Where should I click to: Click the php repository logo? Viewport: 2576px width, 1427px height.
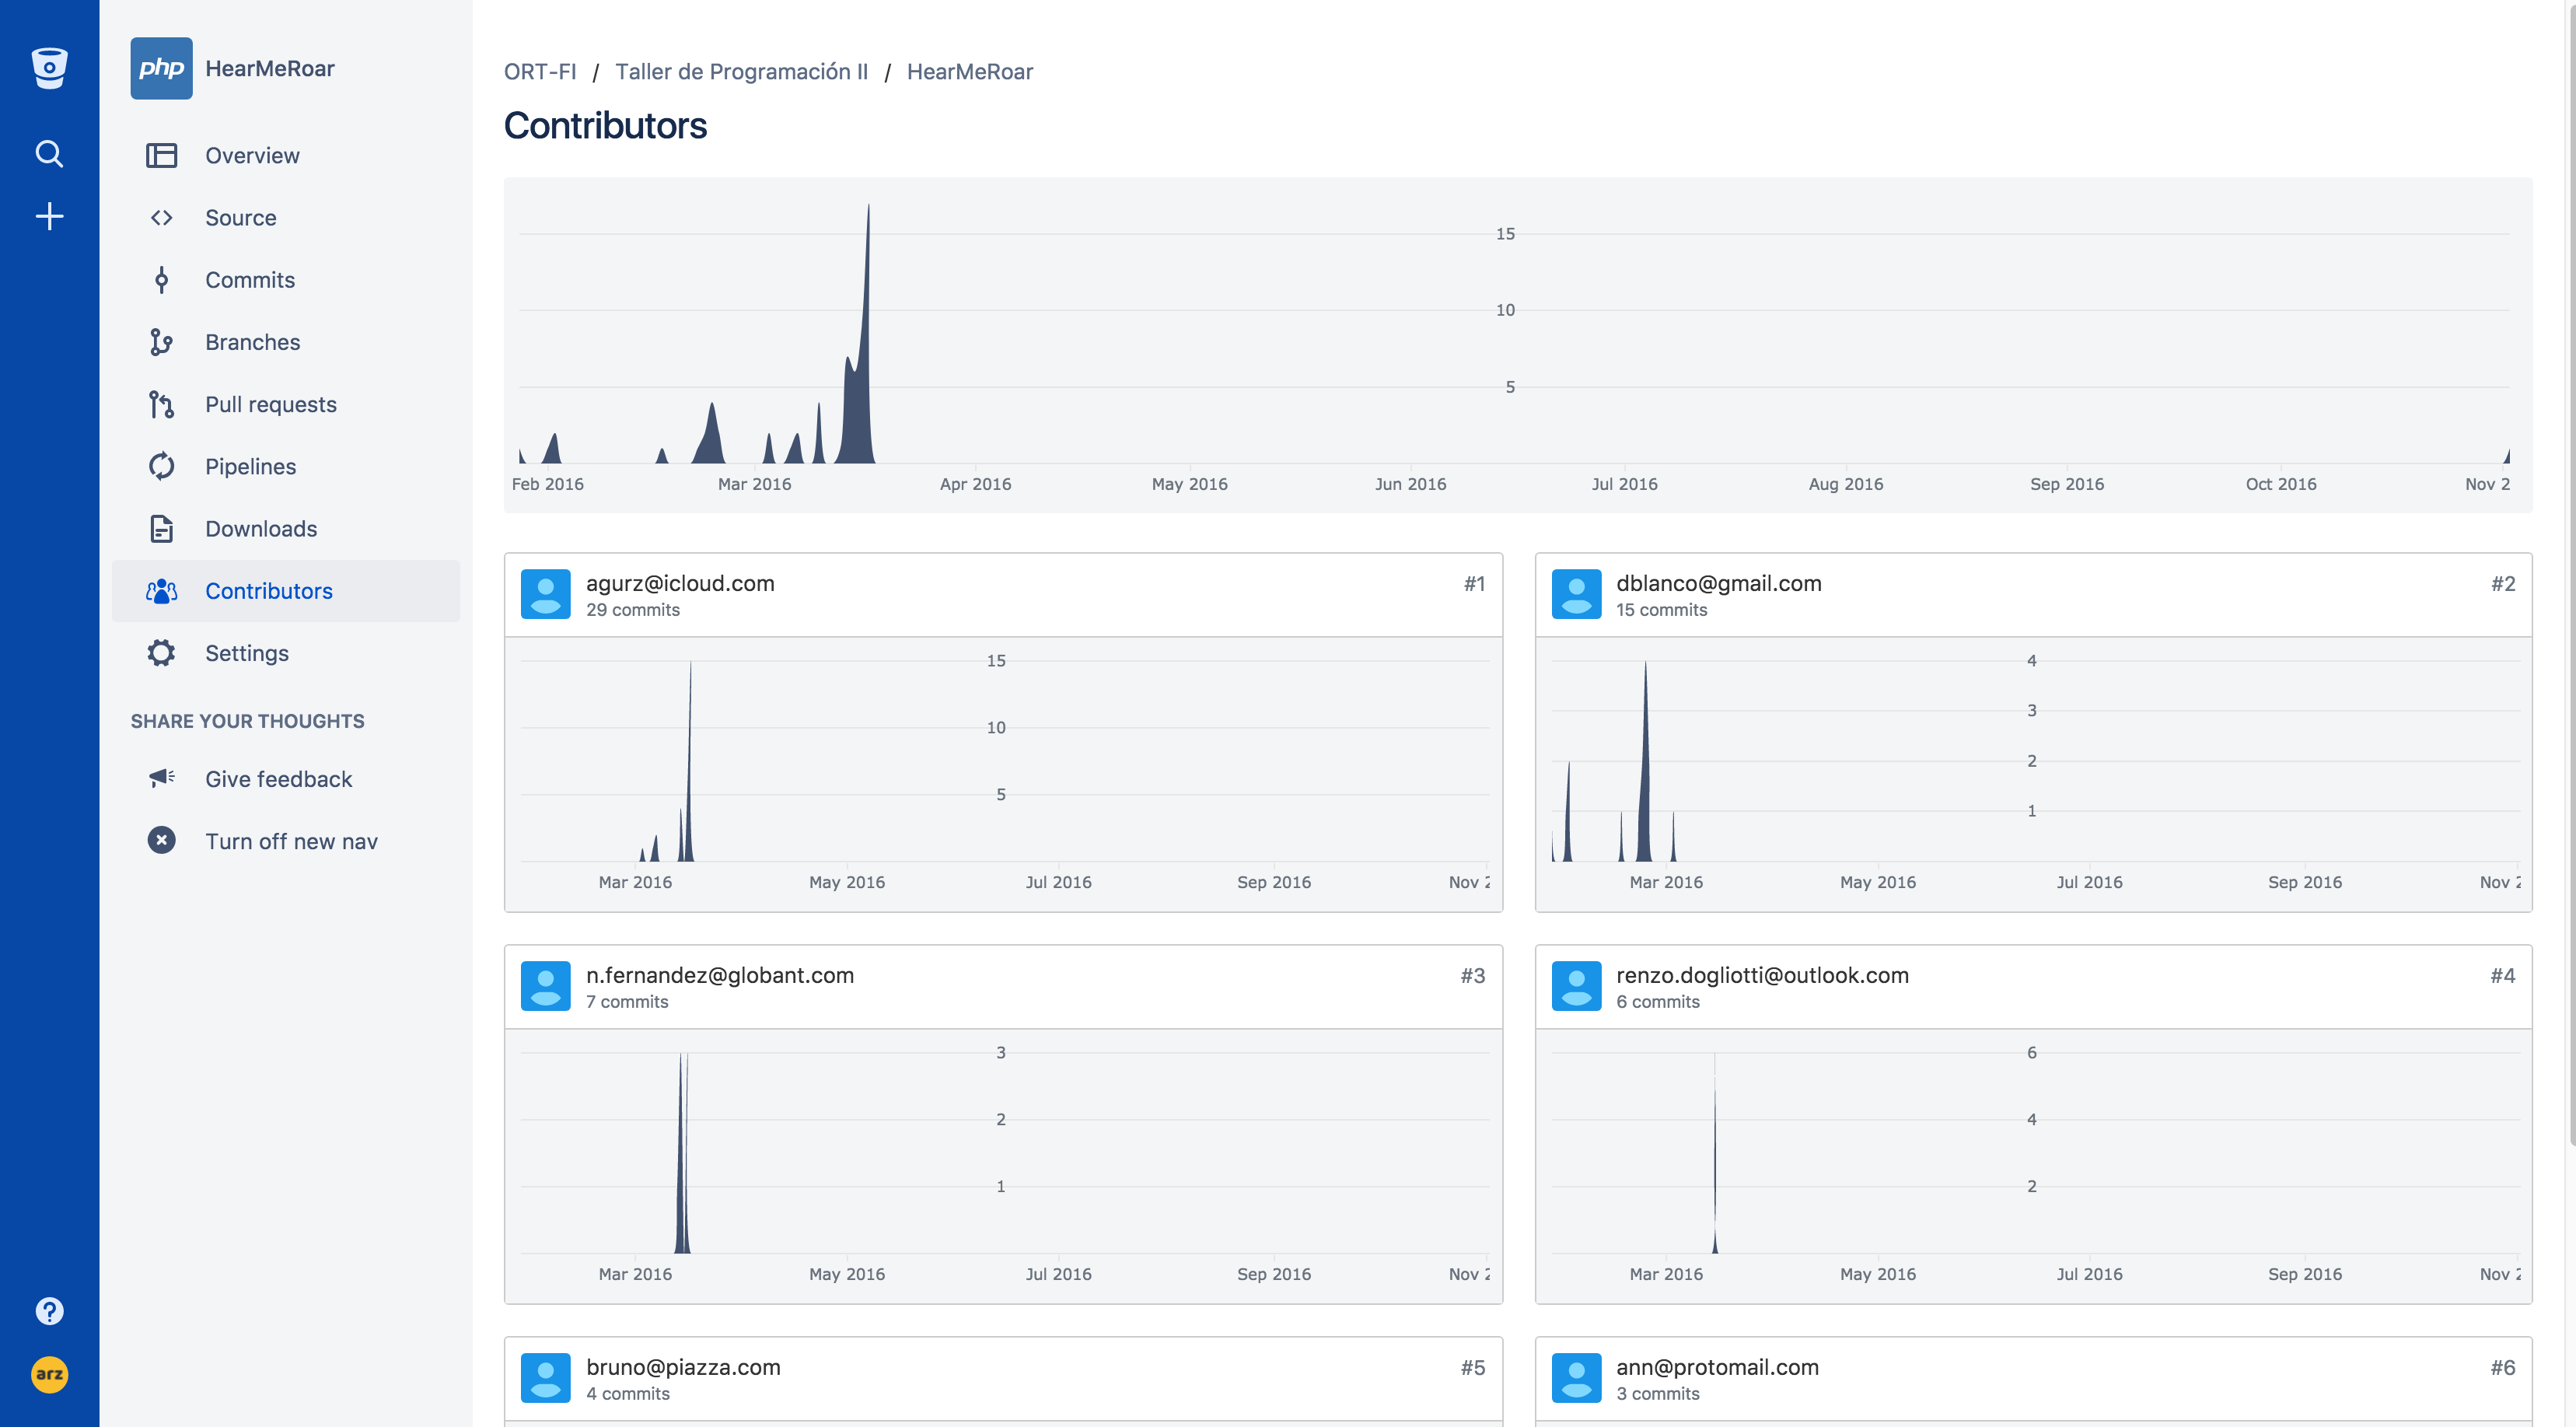[x=161, y=68]
